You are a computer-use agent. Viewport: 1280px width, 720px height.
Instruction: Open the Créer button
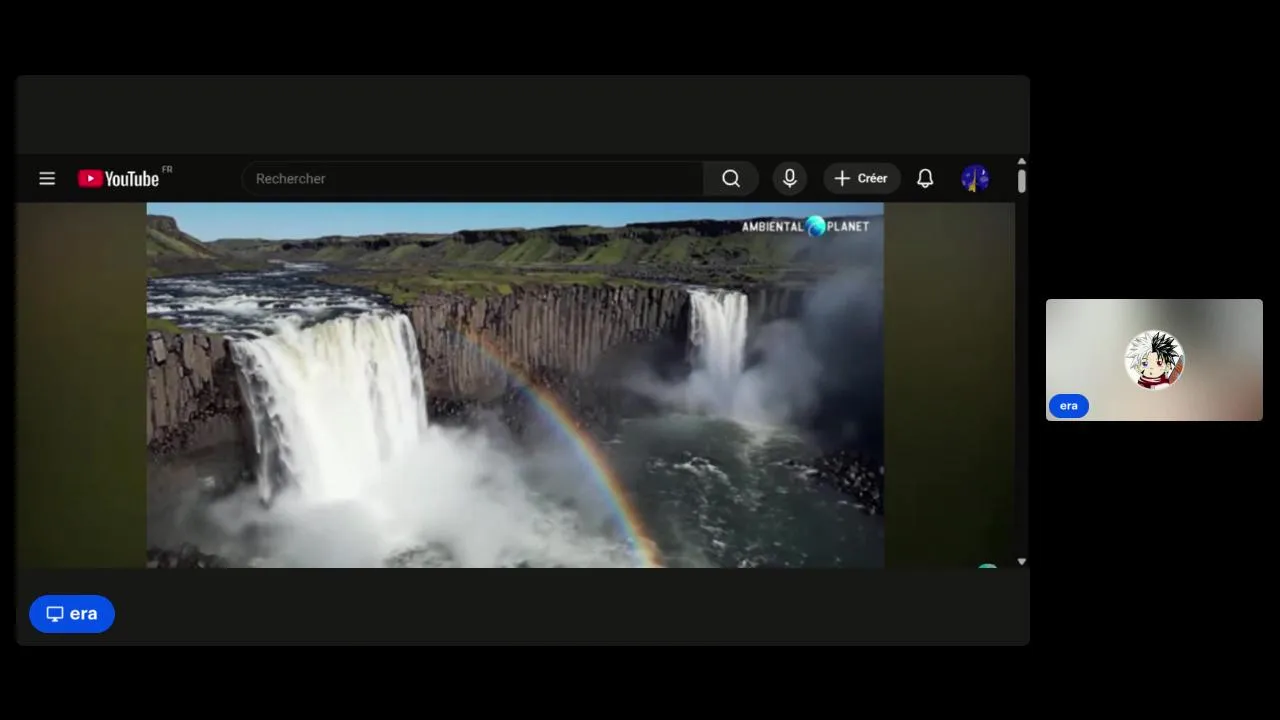pos(862,178)
